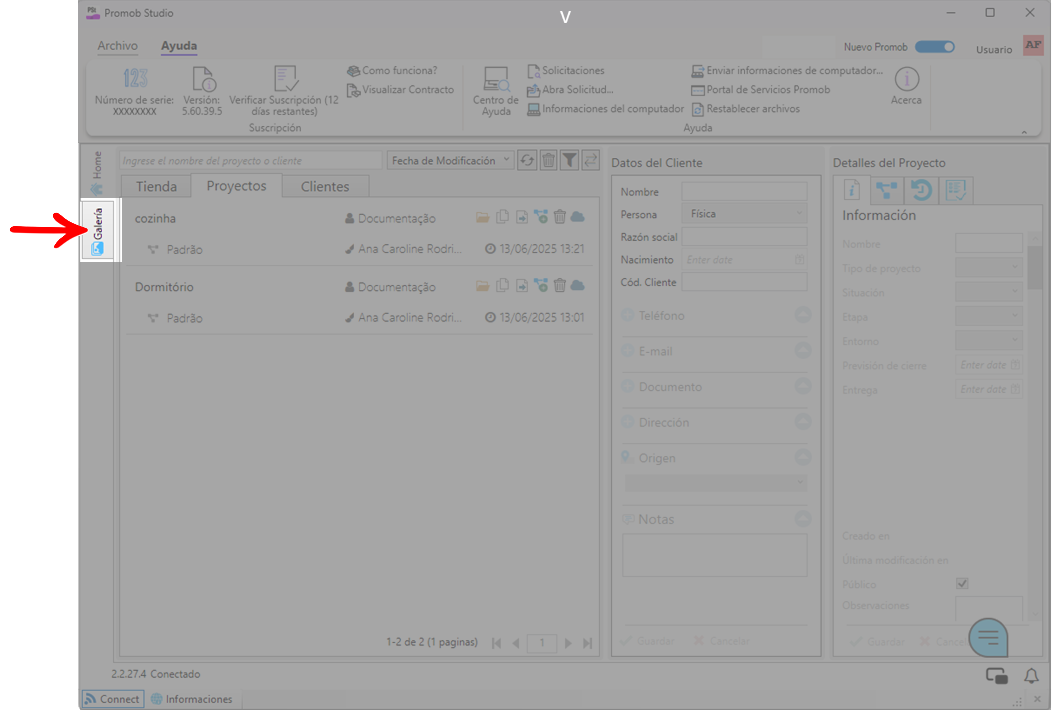Open the Dormitório project folder icon
Screen dimensions: 1055x719
tap(482, 286)
